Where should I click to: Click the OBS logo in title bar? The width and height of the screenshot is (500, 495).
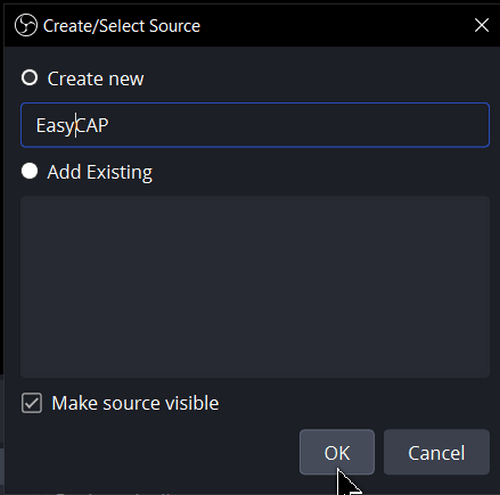[26, 25]
